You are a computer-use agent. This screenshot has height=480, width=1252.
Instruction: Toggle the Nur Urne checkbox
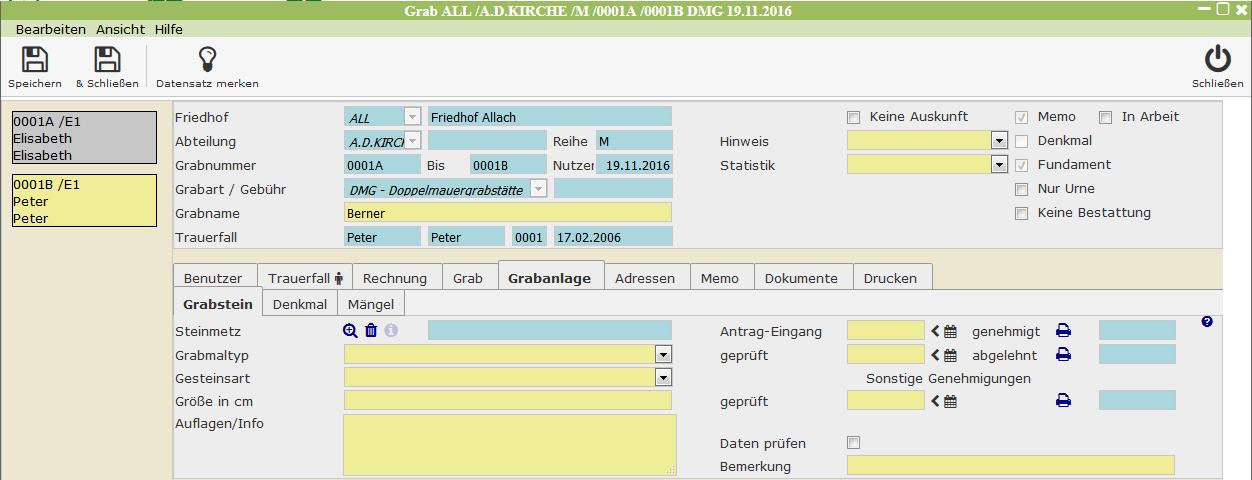click(1021, 189)
